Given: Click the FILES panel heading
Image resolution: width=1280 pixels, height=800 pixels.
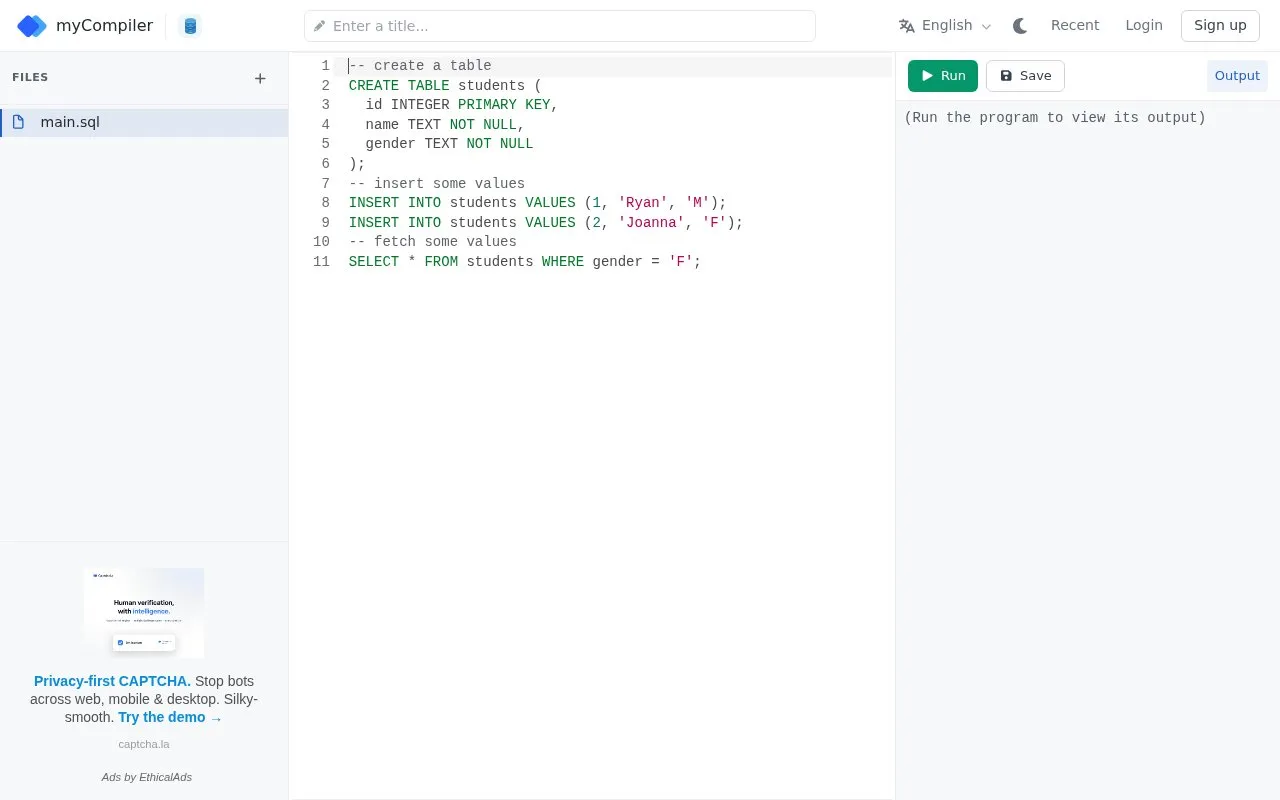Looking at the screenshot, I should (x=30, y=78).
